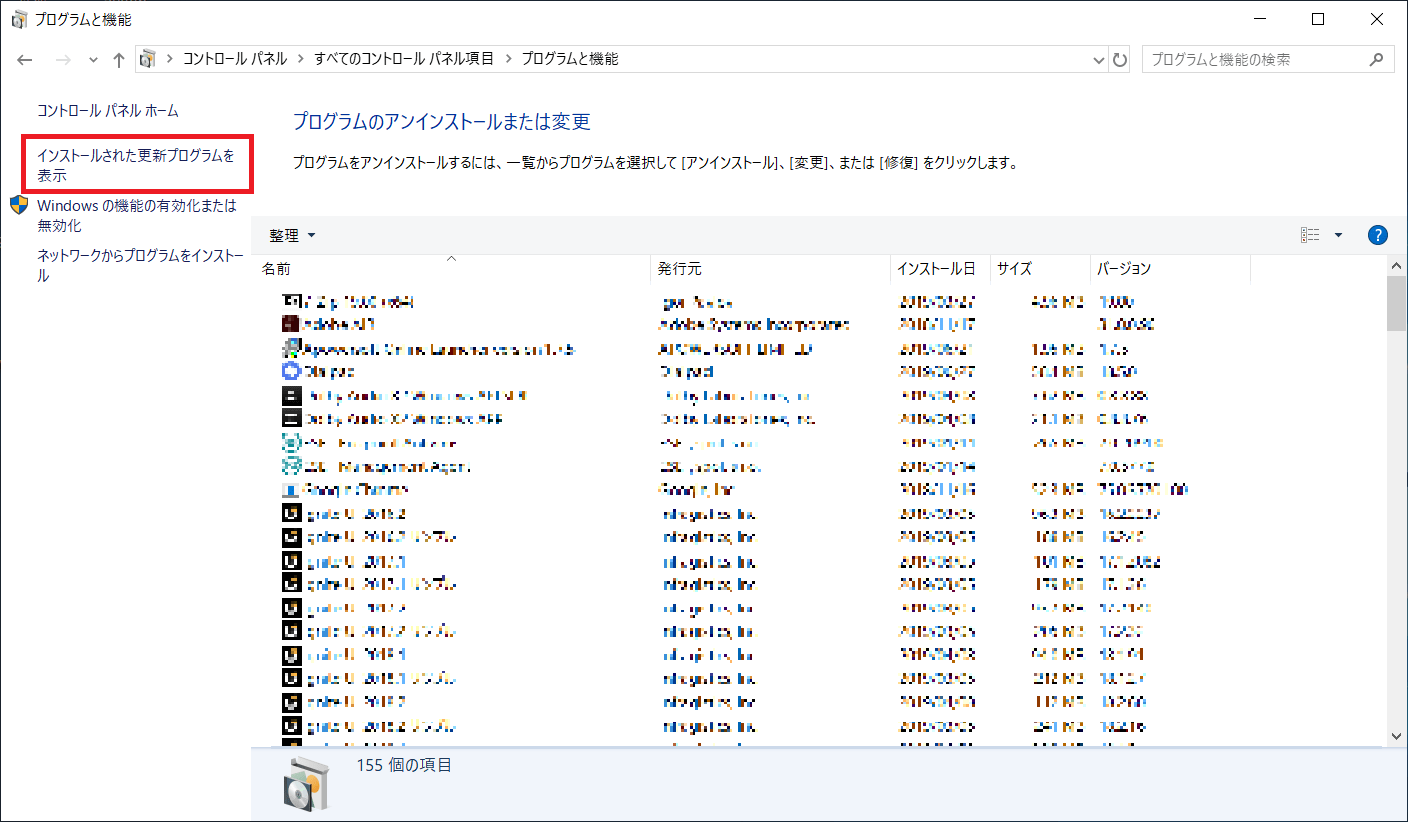Sort the list by the 名前 column
1408x822 pixels.
(451, 268)
